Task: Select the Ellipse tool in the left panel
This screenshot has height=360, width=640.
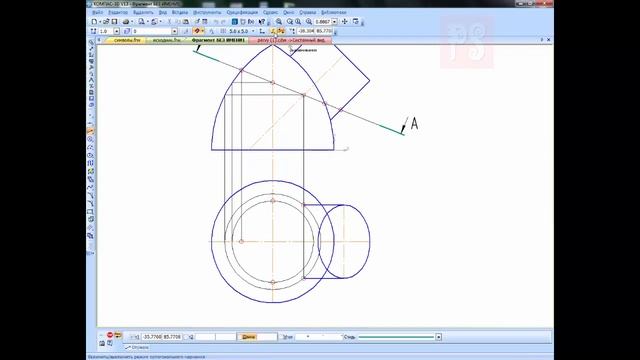Action: click(x=91, y=155)
